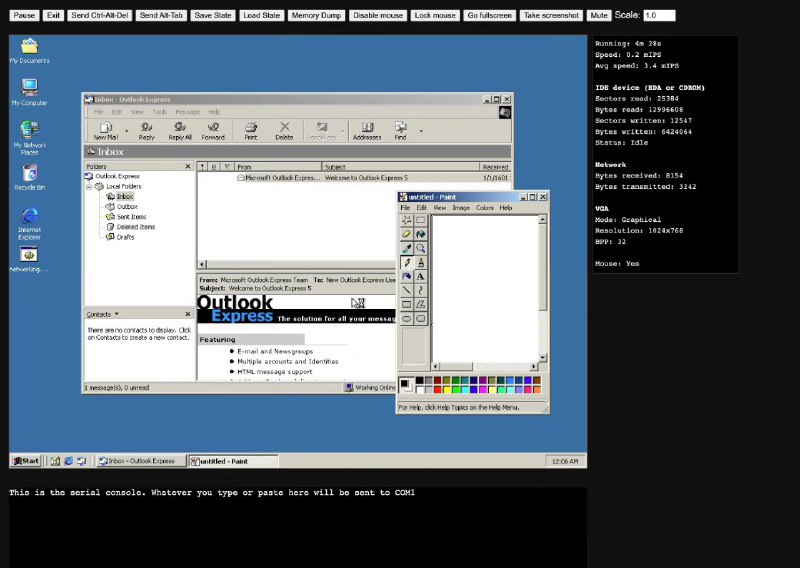Toggle the emulator Pause button
Screen dimensions: 800x568
[24, 15]
